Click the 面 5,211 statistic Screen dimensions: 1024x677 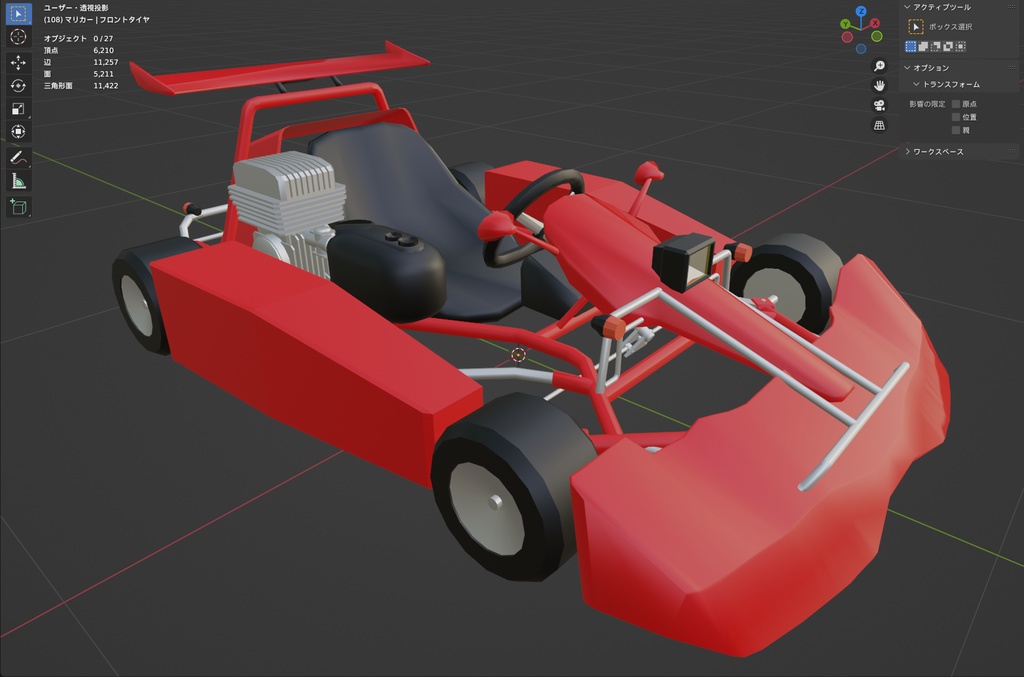tap(78, 74)
